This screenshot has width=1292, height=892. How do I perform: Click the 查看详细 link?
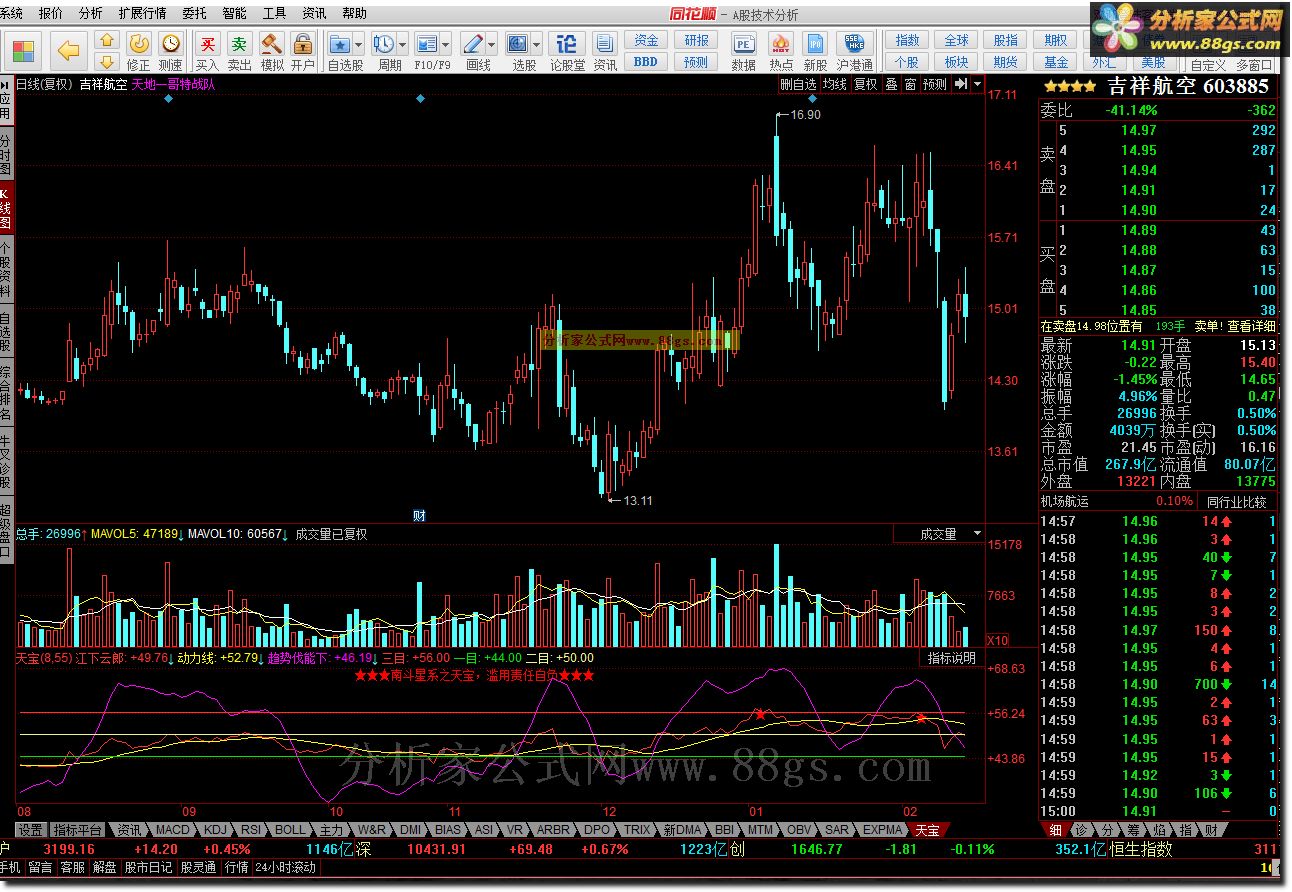point(1252,326)
